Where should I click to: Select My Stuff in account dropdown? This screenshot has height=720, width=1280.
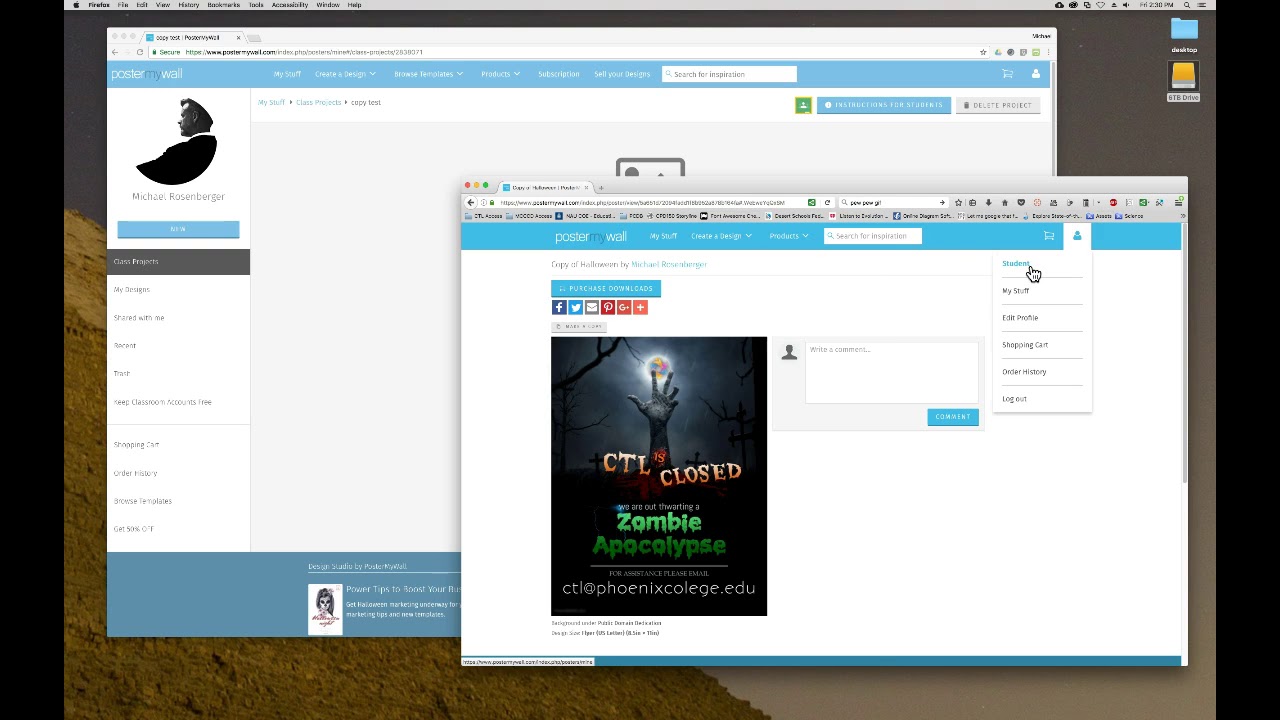click(1015, 291)
